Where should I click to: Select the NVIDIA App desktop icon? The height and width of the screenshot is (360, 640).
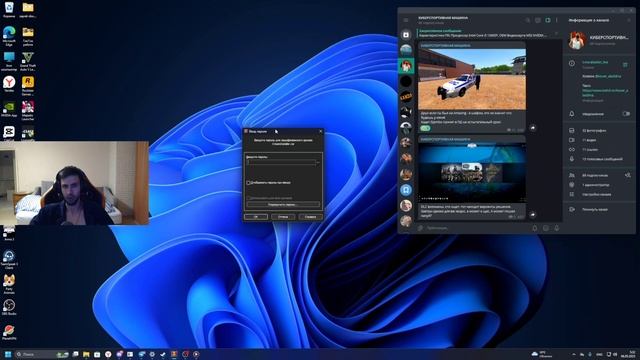click(x=9, y=109)
